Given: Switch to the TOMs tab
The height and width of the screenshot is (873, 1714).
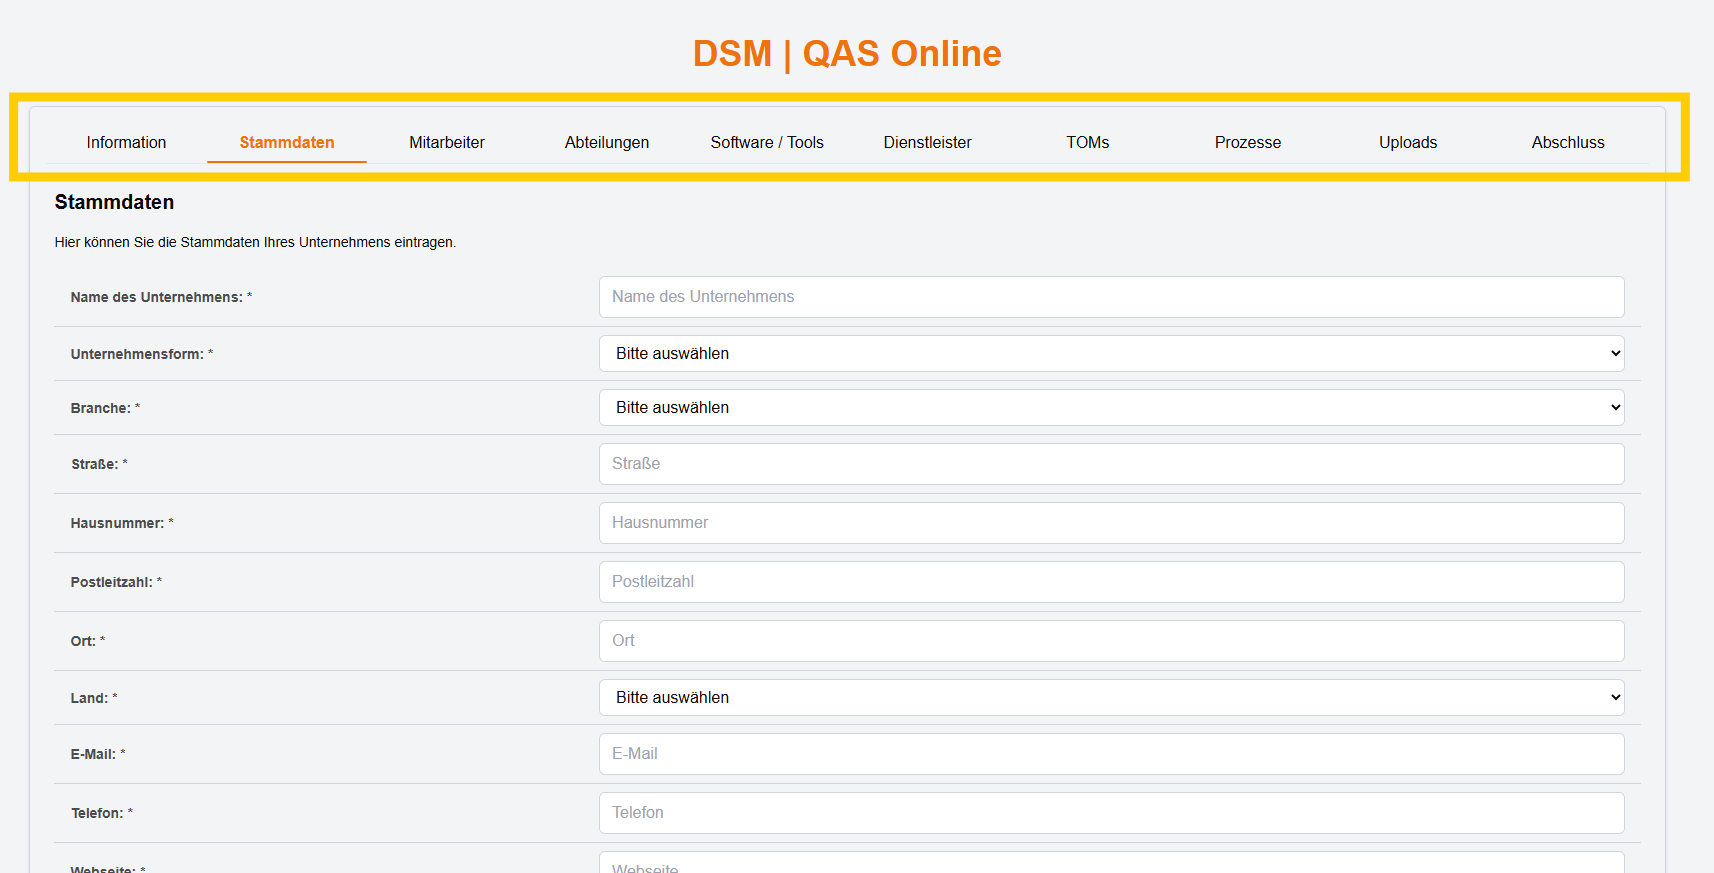Looking at the screenshot, I should click(1088, 142).
